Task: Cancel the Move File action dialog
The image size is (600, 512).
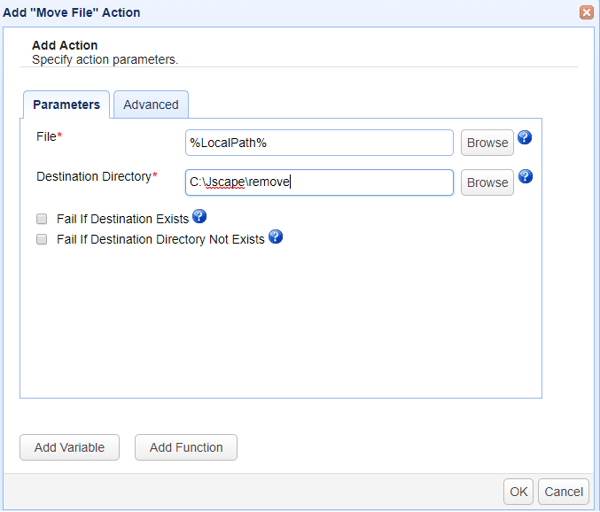Action: coord(563,491)
